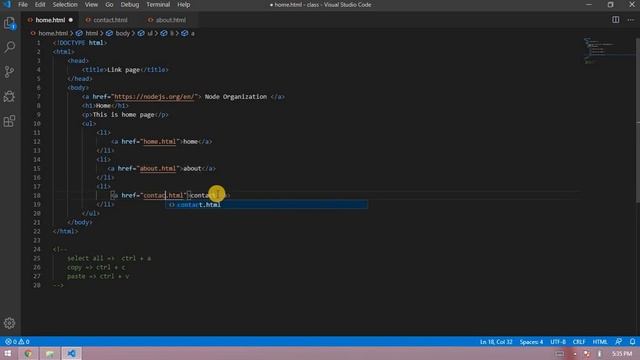Image resolution: width=640 pixels, height=360 pixels.
Task: Click the clock in the system tray
Action: coord(622,353)
